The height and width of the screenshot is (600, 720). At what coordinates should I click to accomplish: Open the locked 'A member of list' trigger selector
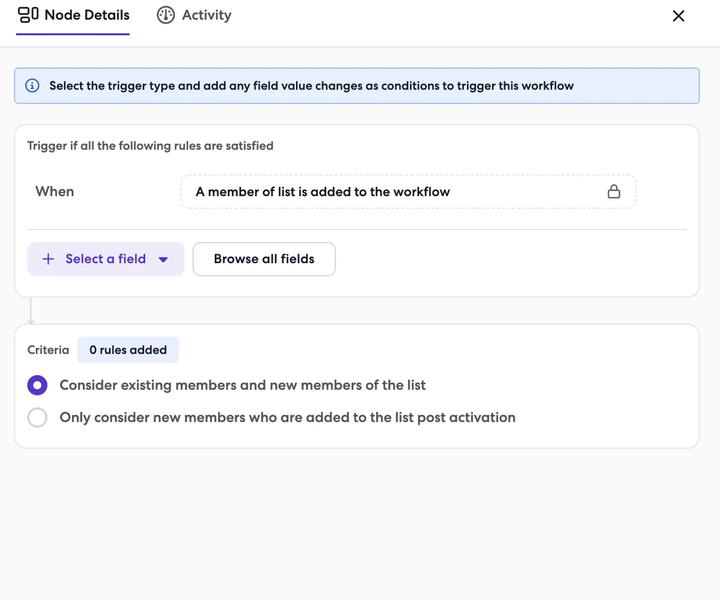408,191
